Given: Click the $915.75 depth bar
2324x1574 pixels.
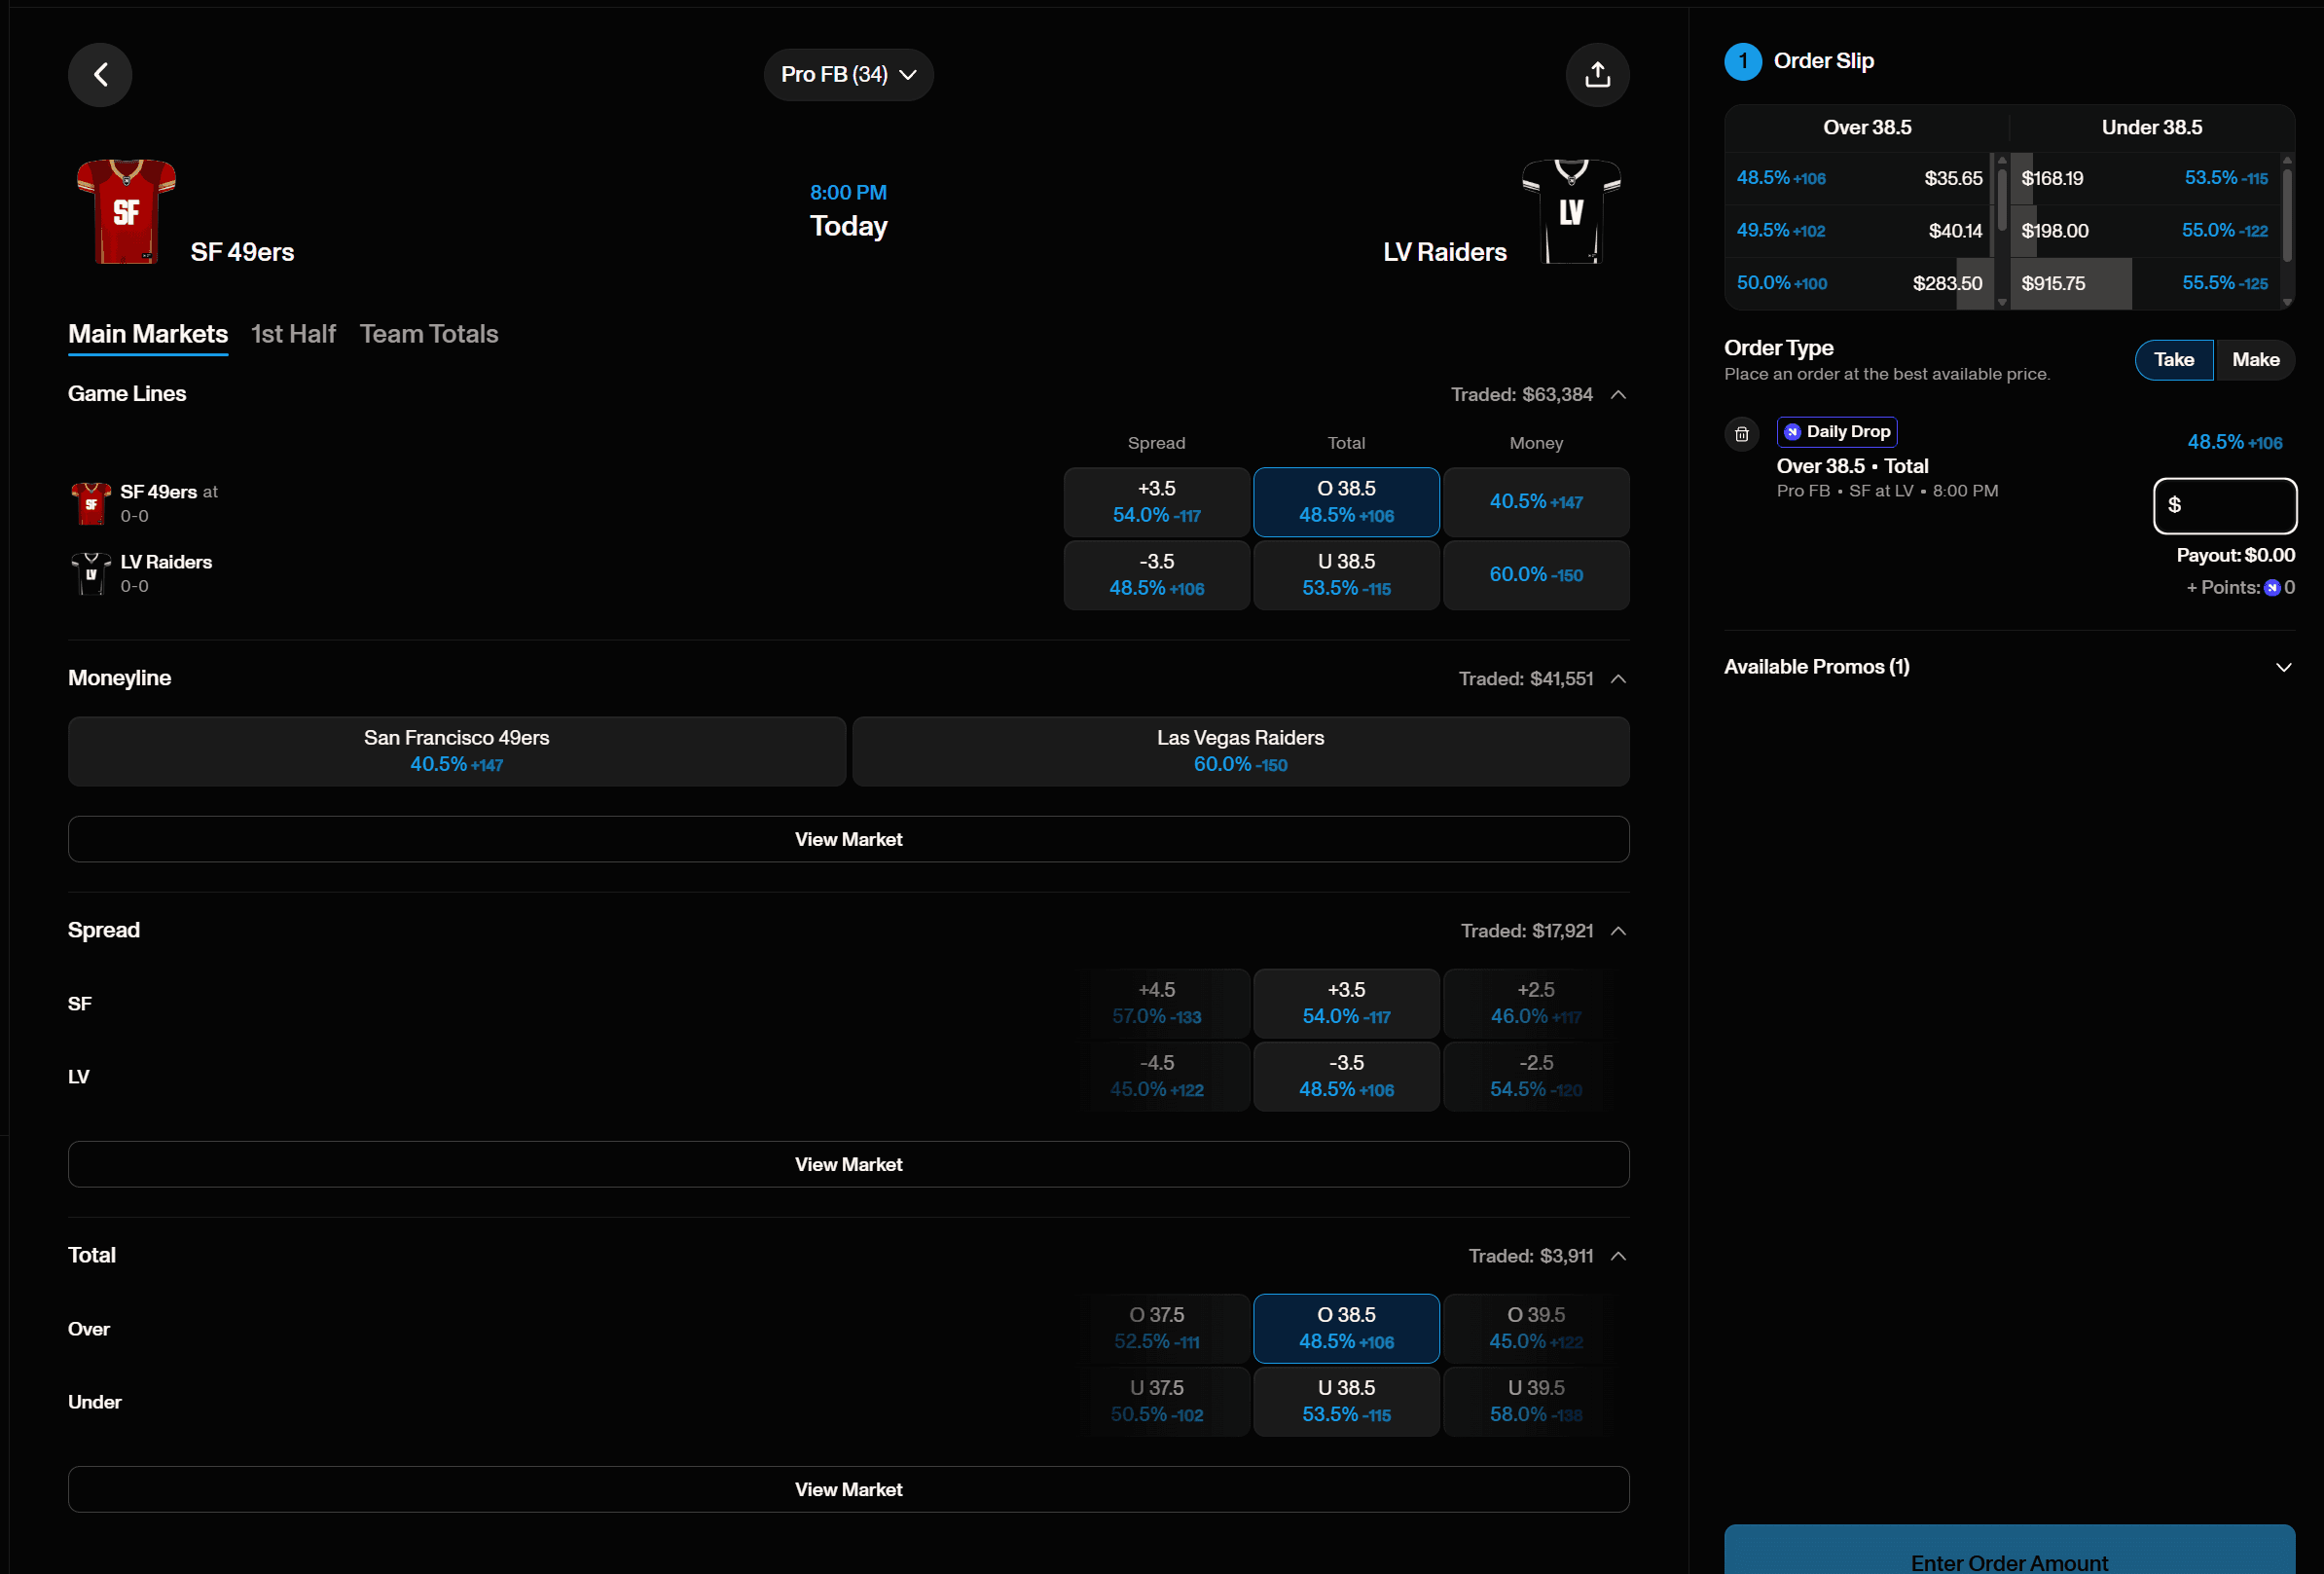Looking at the screenshot, I should pos(2071,283).
